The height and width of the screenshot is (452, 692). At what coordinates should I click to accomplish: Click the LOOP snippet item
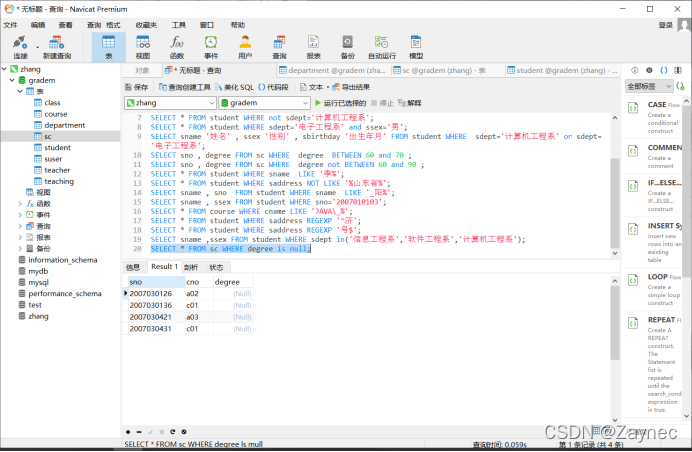[x=655, y=289]
